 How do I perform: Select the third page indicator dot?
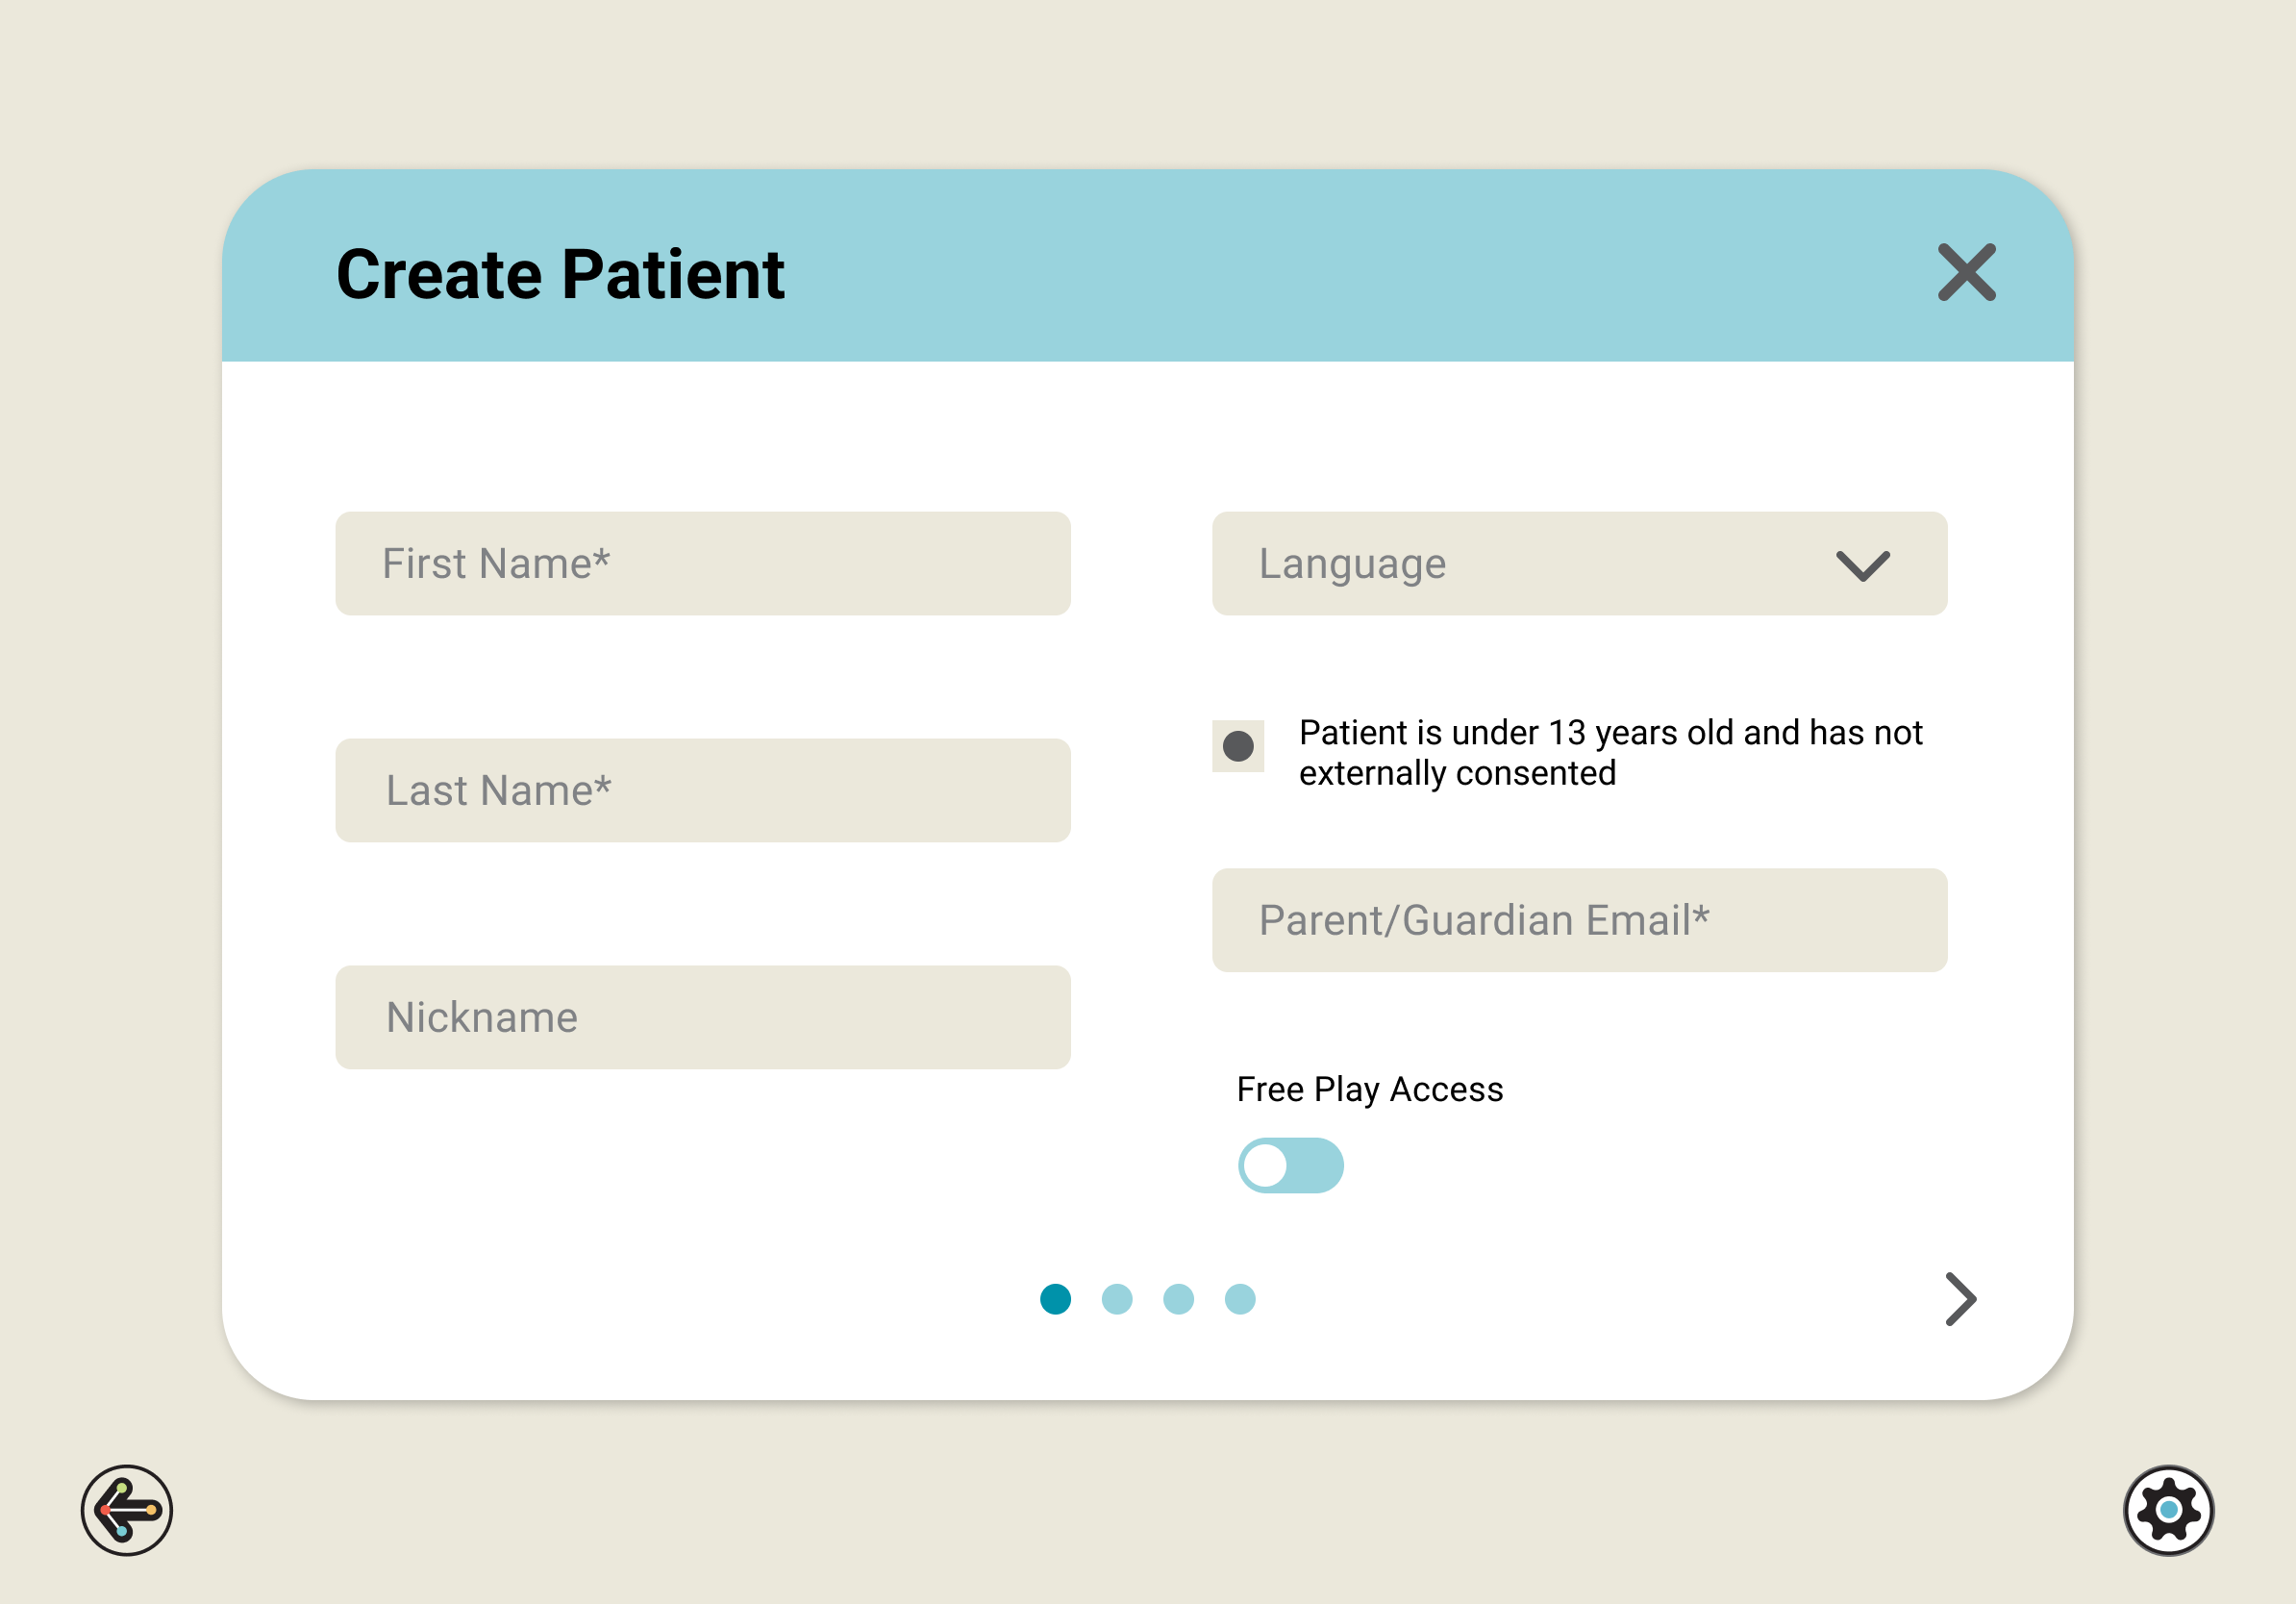point(1178,1299)
